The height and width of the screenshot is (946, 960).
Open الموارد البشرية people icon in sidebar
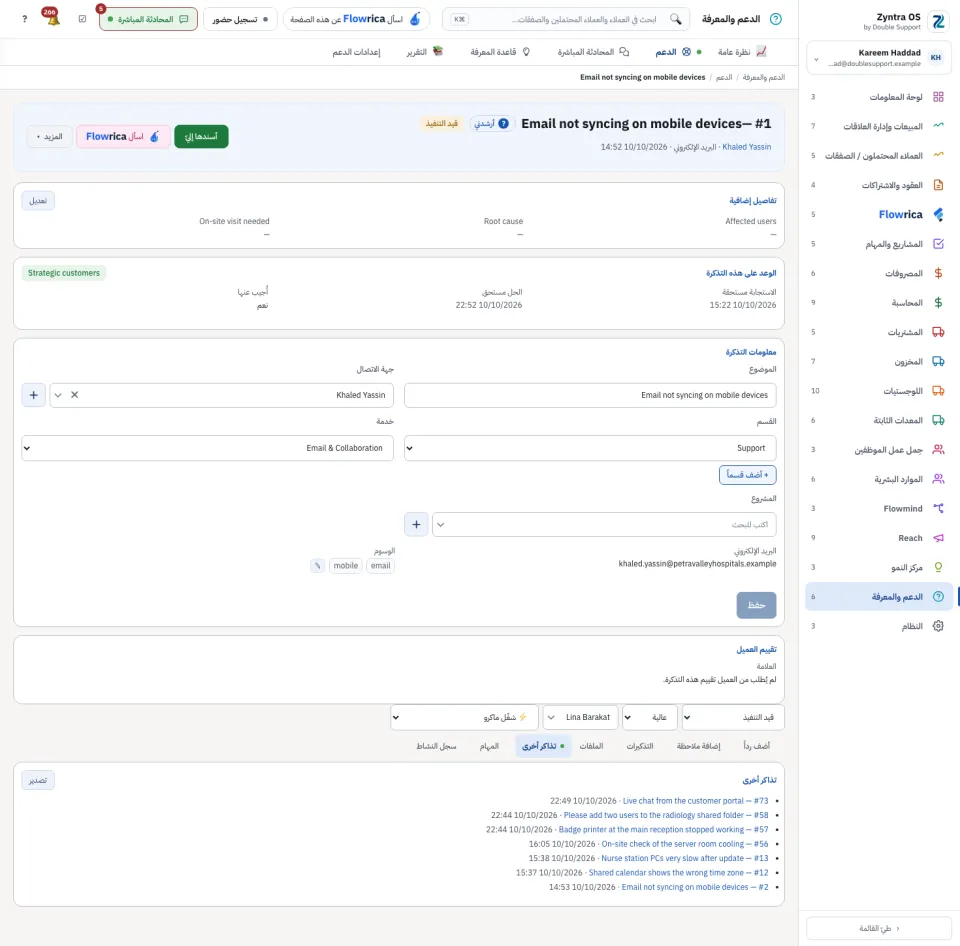(x=938, y=479)
